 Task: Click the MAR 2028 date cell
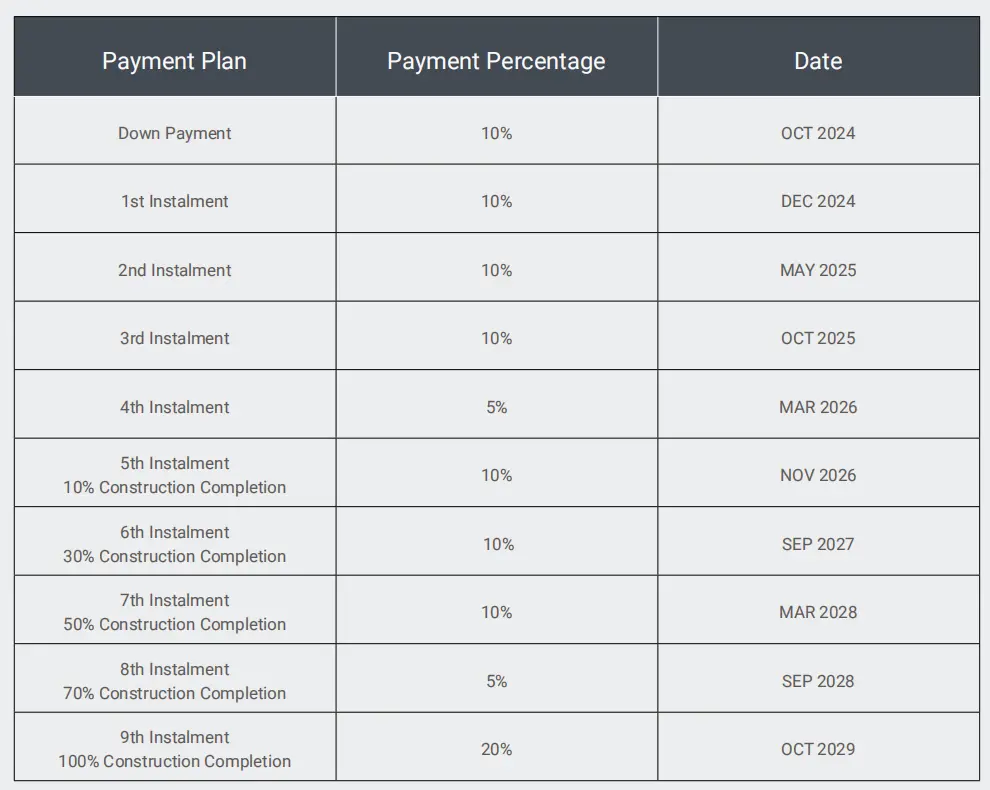pyautogui.click(x=819, y=610)
